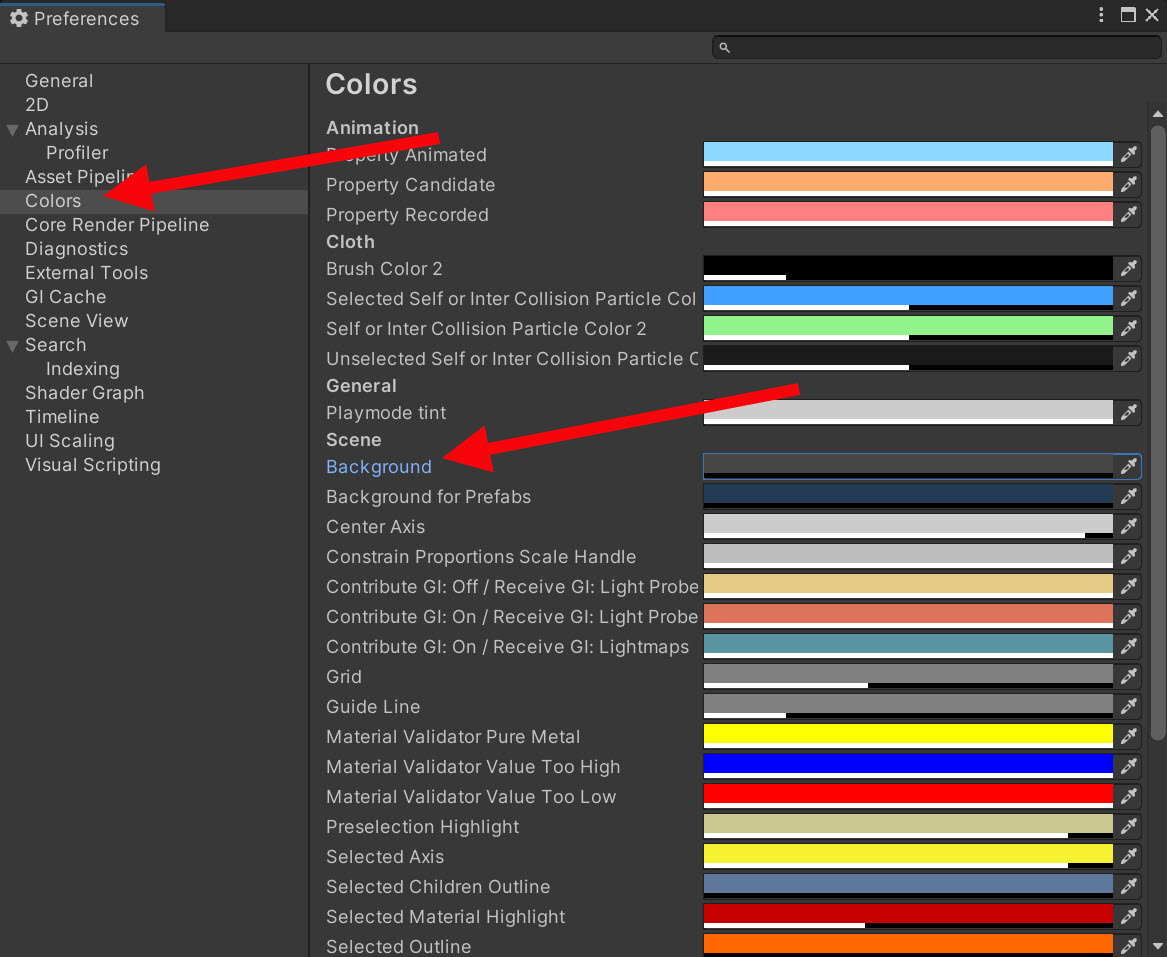
Task: Click the eyedropper for Background for Prefabs
Action: [x=1128, y=496]
